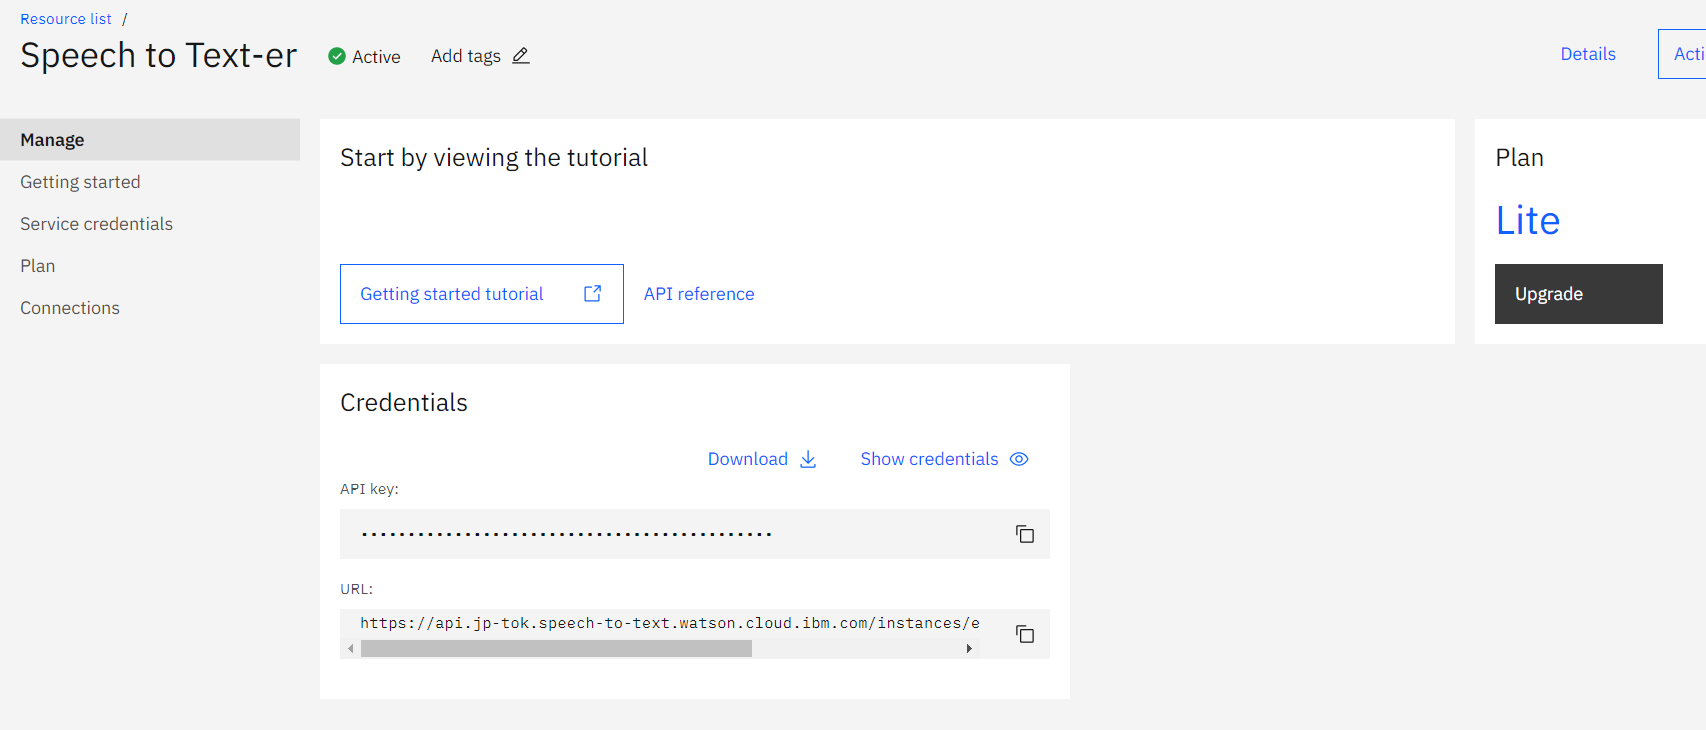The image size is (1706, 730).
Task: Open Service credentials section
Action: [x=96, y=224]
